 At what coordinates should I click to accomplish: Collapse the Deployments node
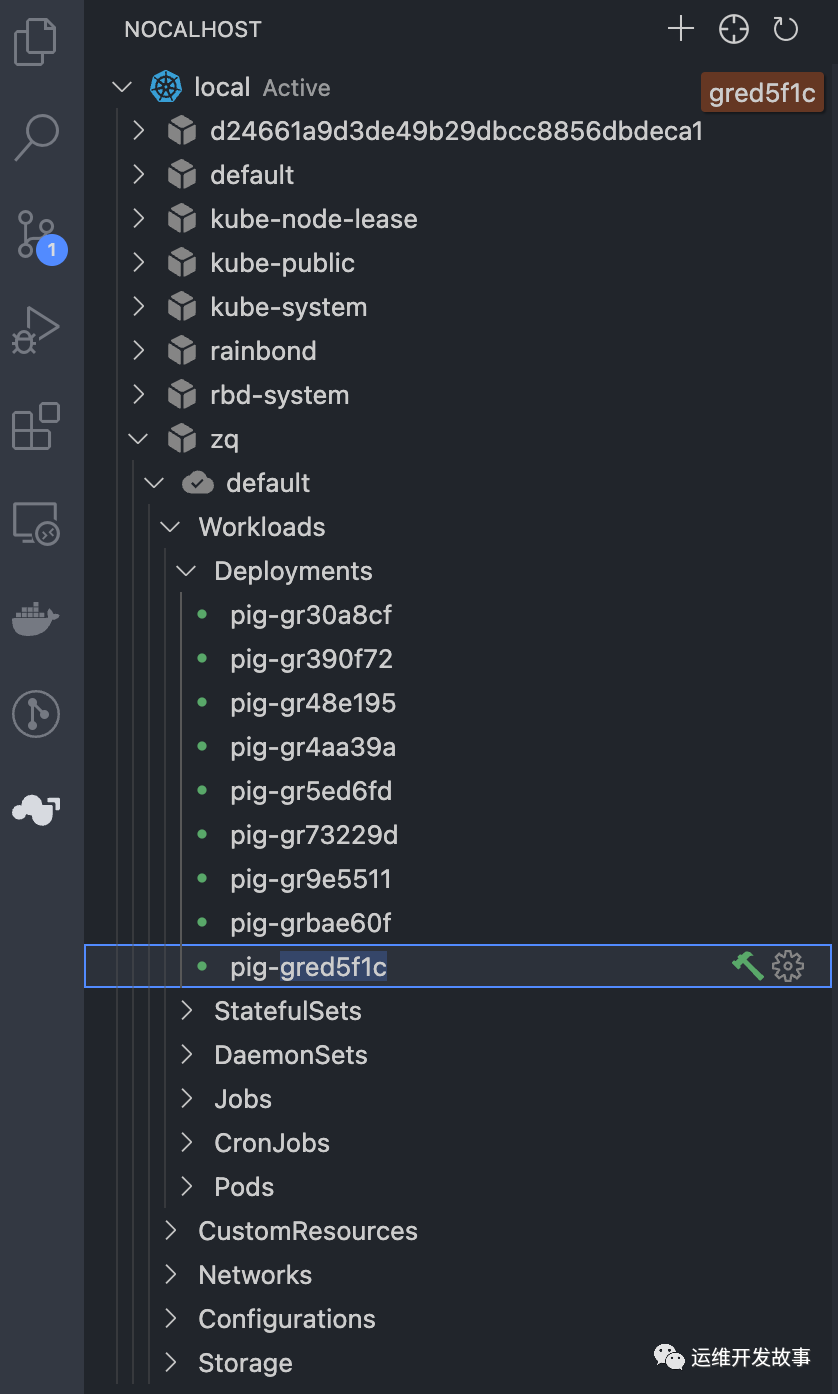187,571
